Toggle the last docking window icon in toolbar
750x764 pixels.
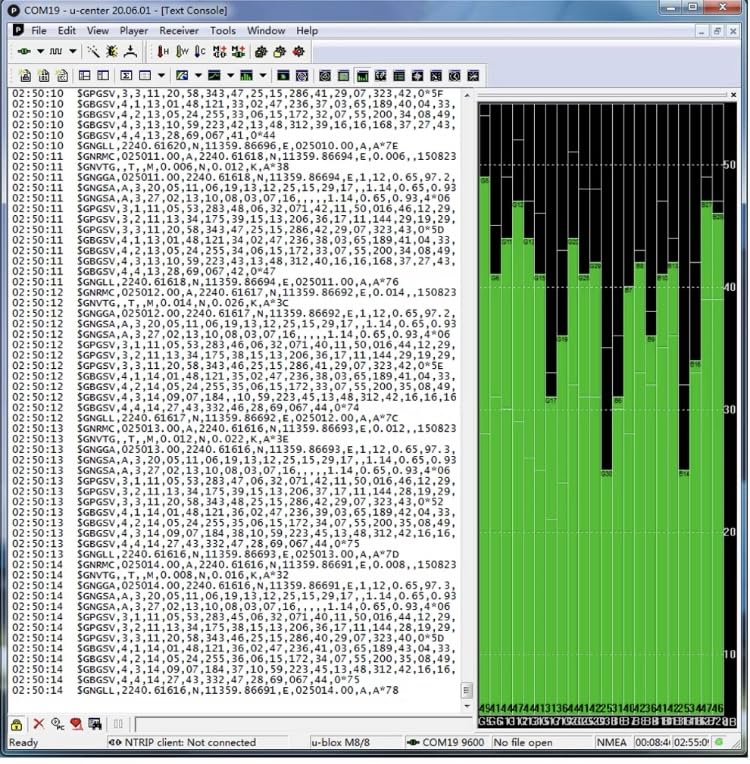pyautogui.click(x=473, y=76)
